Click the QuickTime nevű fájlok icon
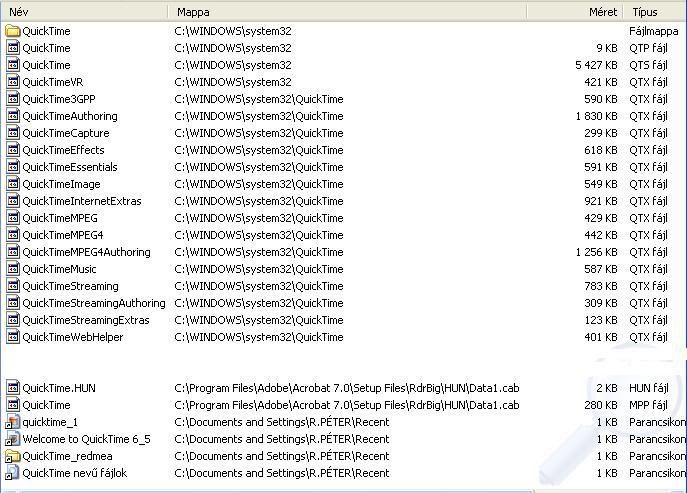This screenshot has width=687, height=493. (x=13, y=473)
